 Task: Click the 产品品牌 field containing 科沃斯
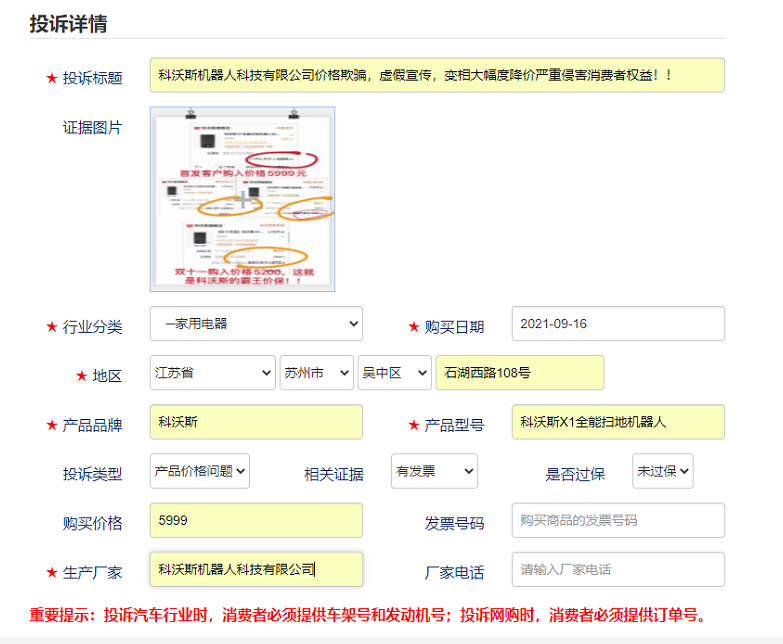coord(256,422)
